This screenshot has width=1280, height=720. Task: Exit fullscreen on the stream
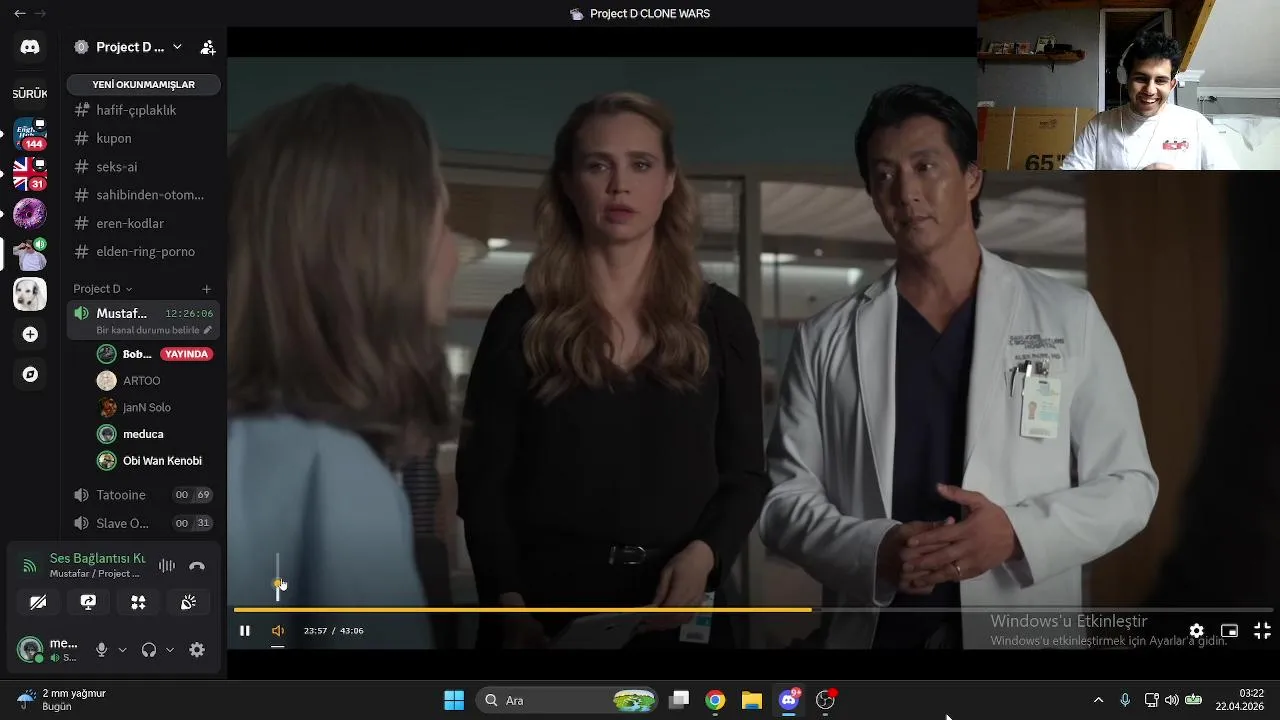[x=1262, y=631]
